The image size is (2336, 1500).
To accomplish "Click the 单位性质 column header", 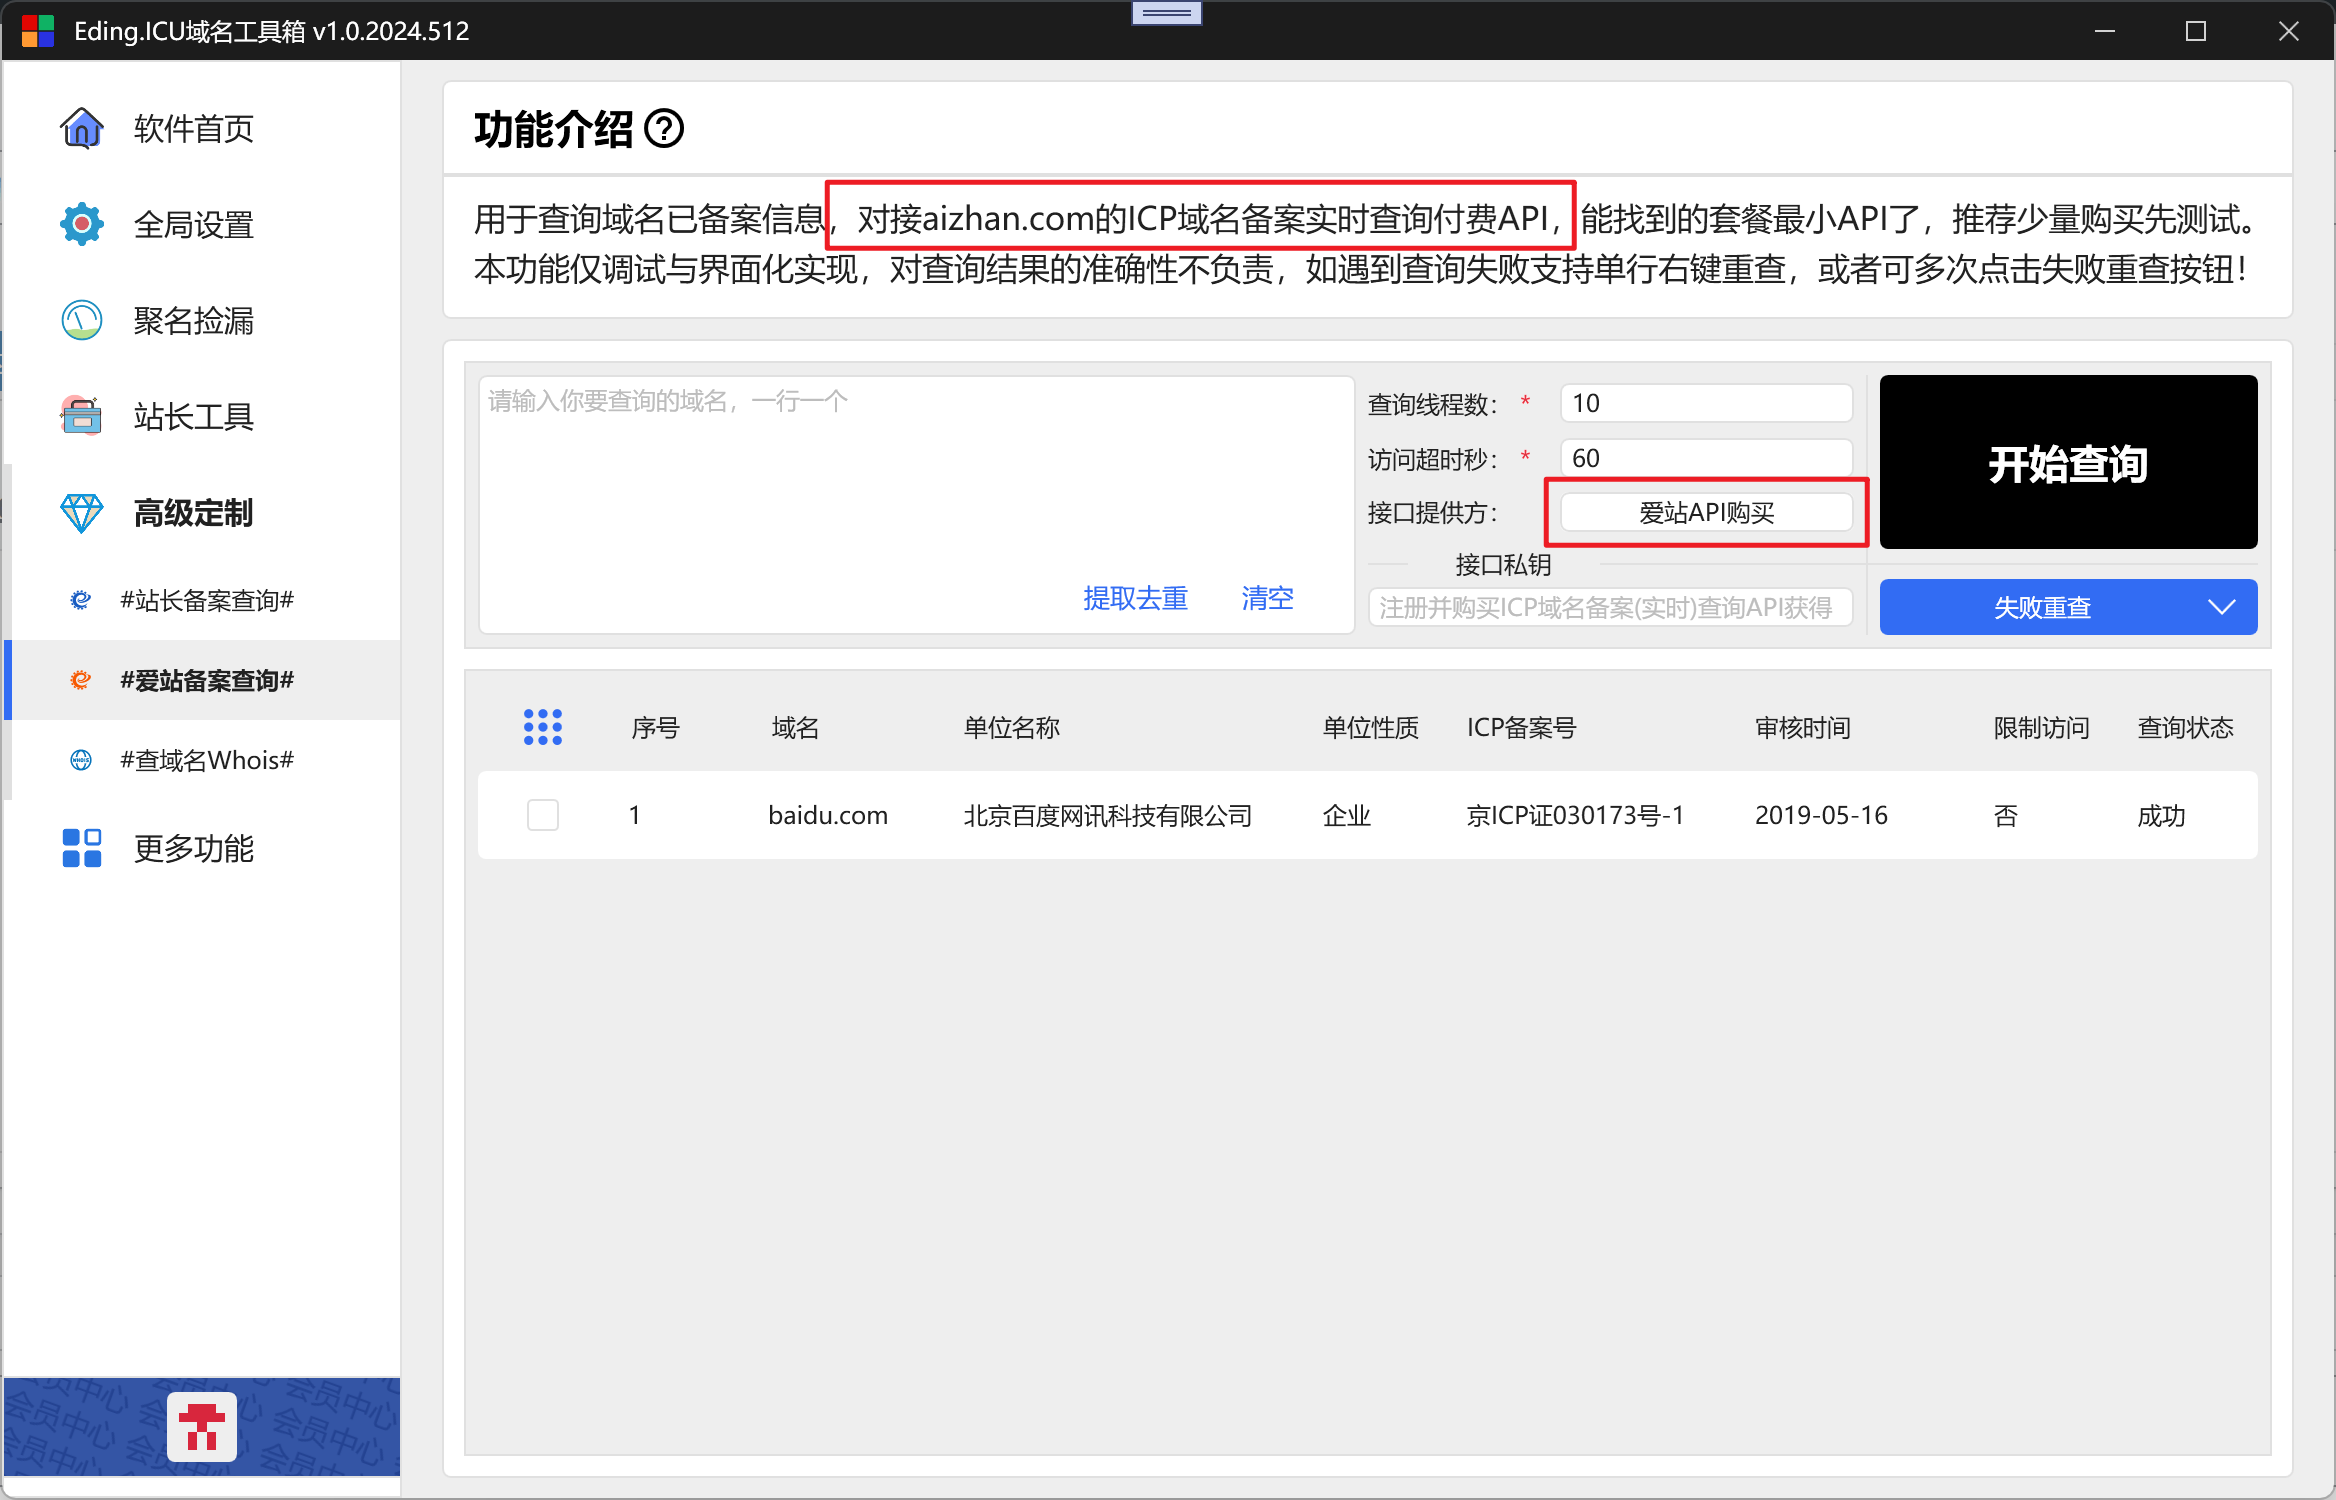I will pos(1370,727).
